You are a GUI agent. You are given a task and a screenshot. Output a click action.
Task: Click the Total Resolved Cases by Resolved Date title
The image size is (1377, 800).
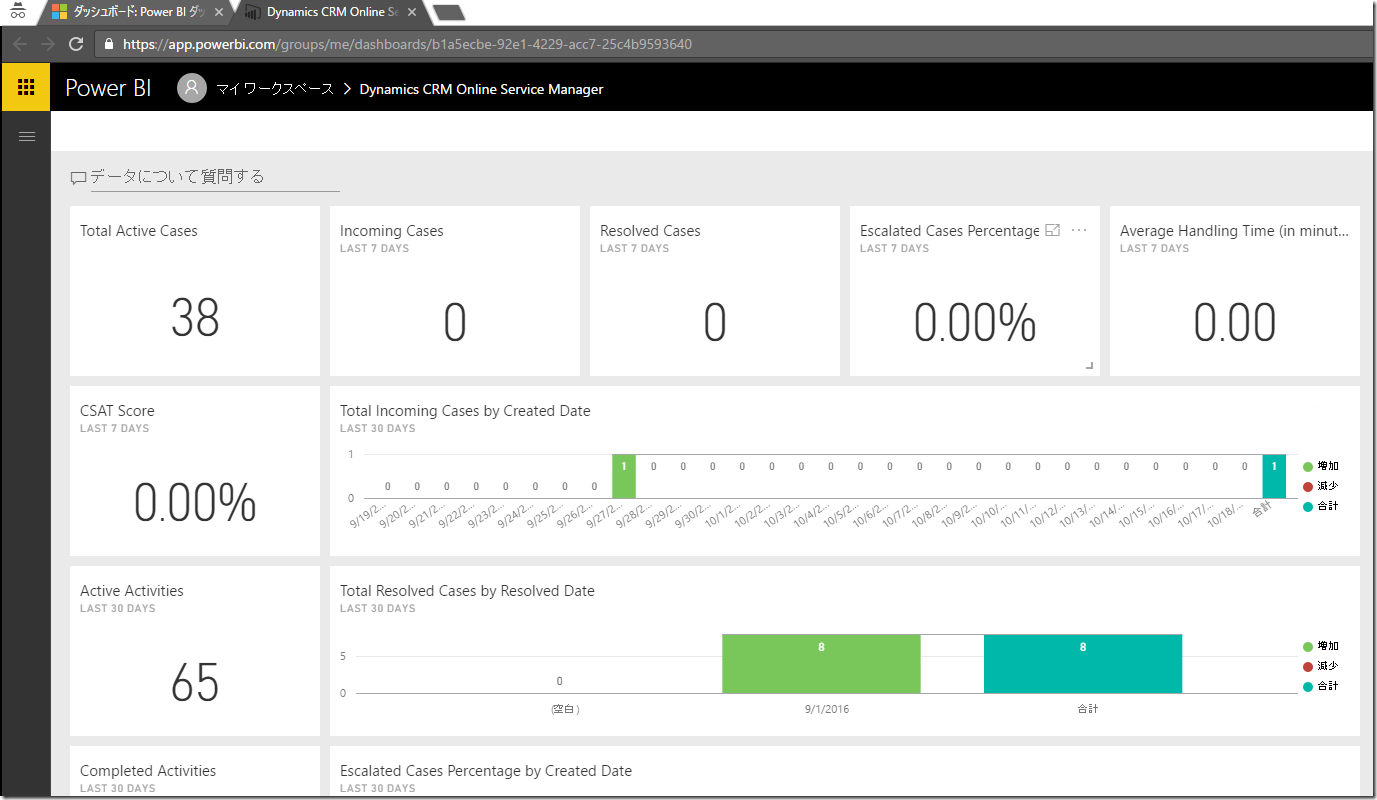(x=467, y=591)
